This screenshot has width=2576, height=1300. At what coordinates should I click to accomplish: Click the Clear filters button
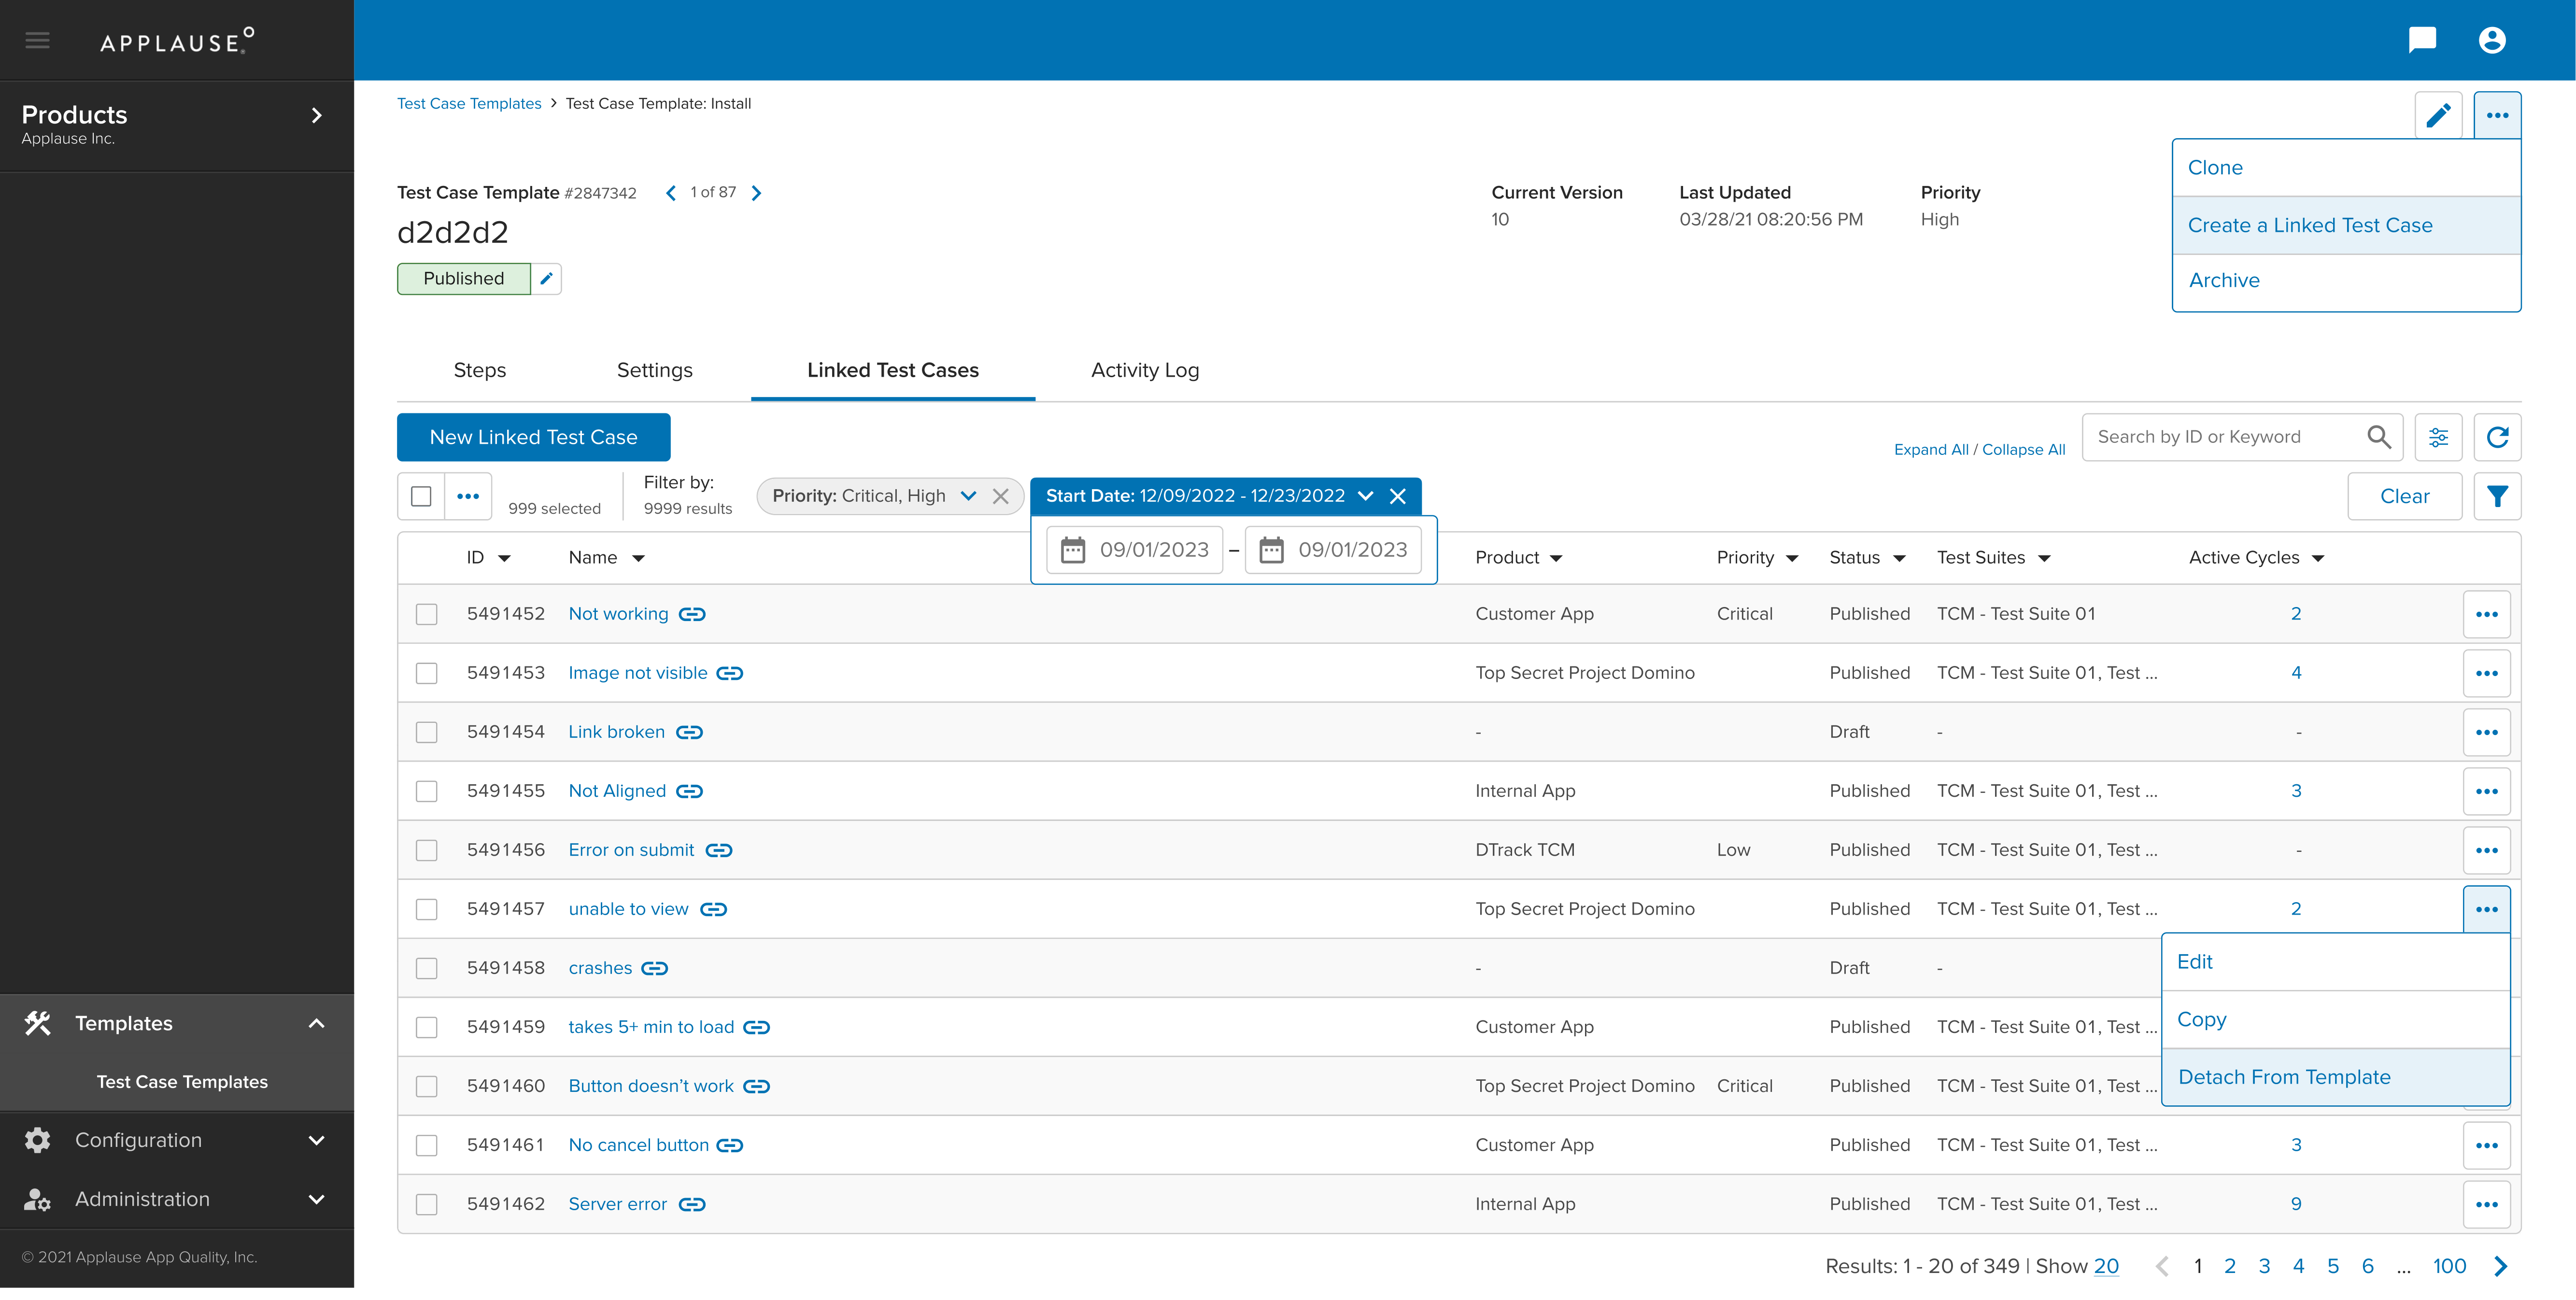2404,496
